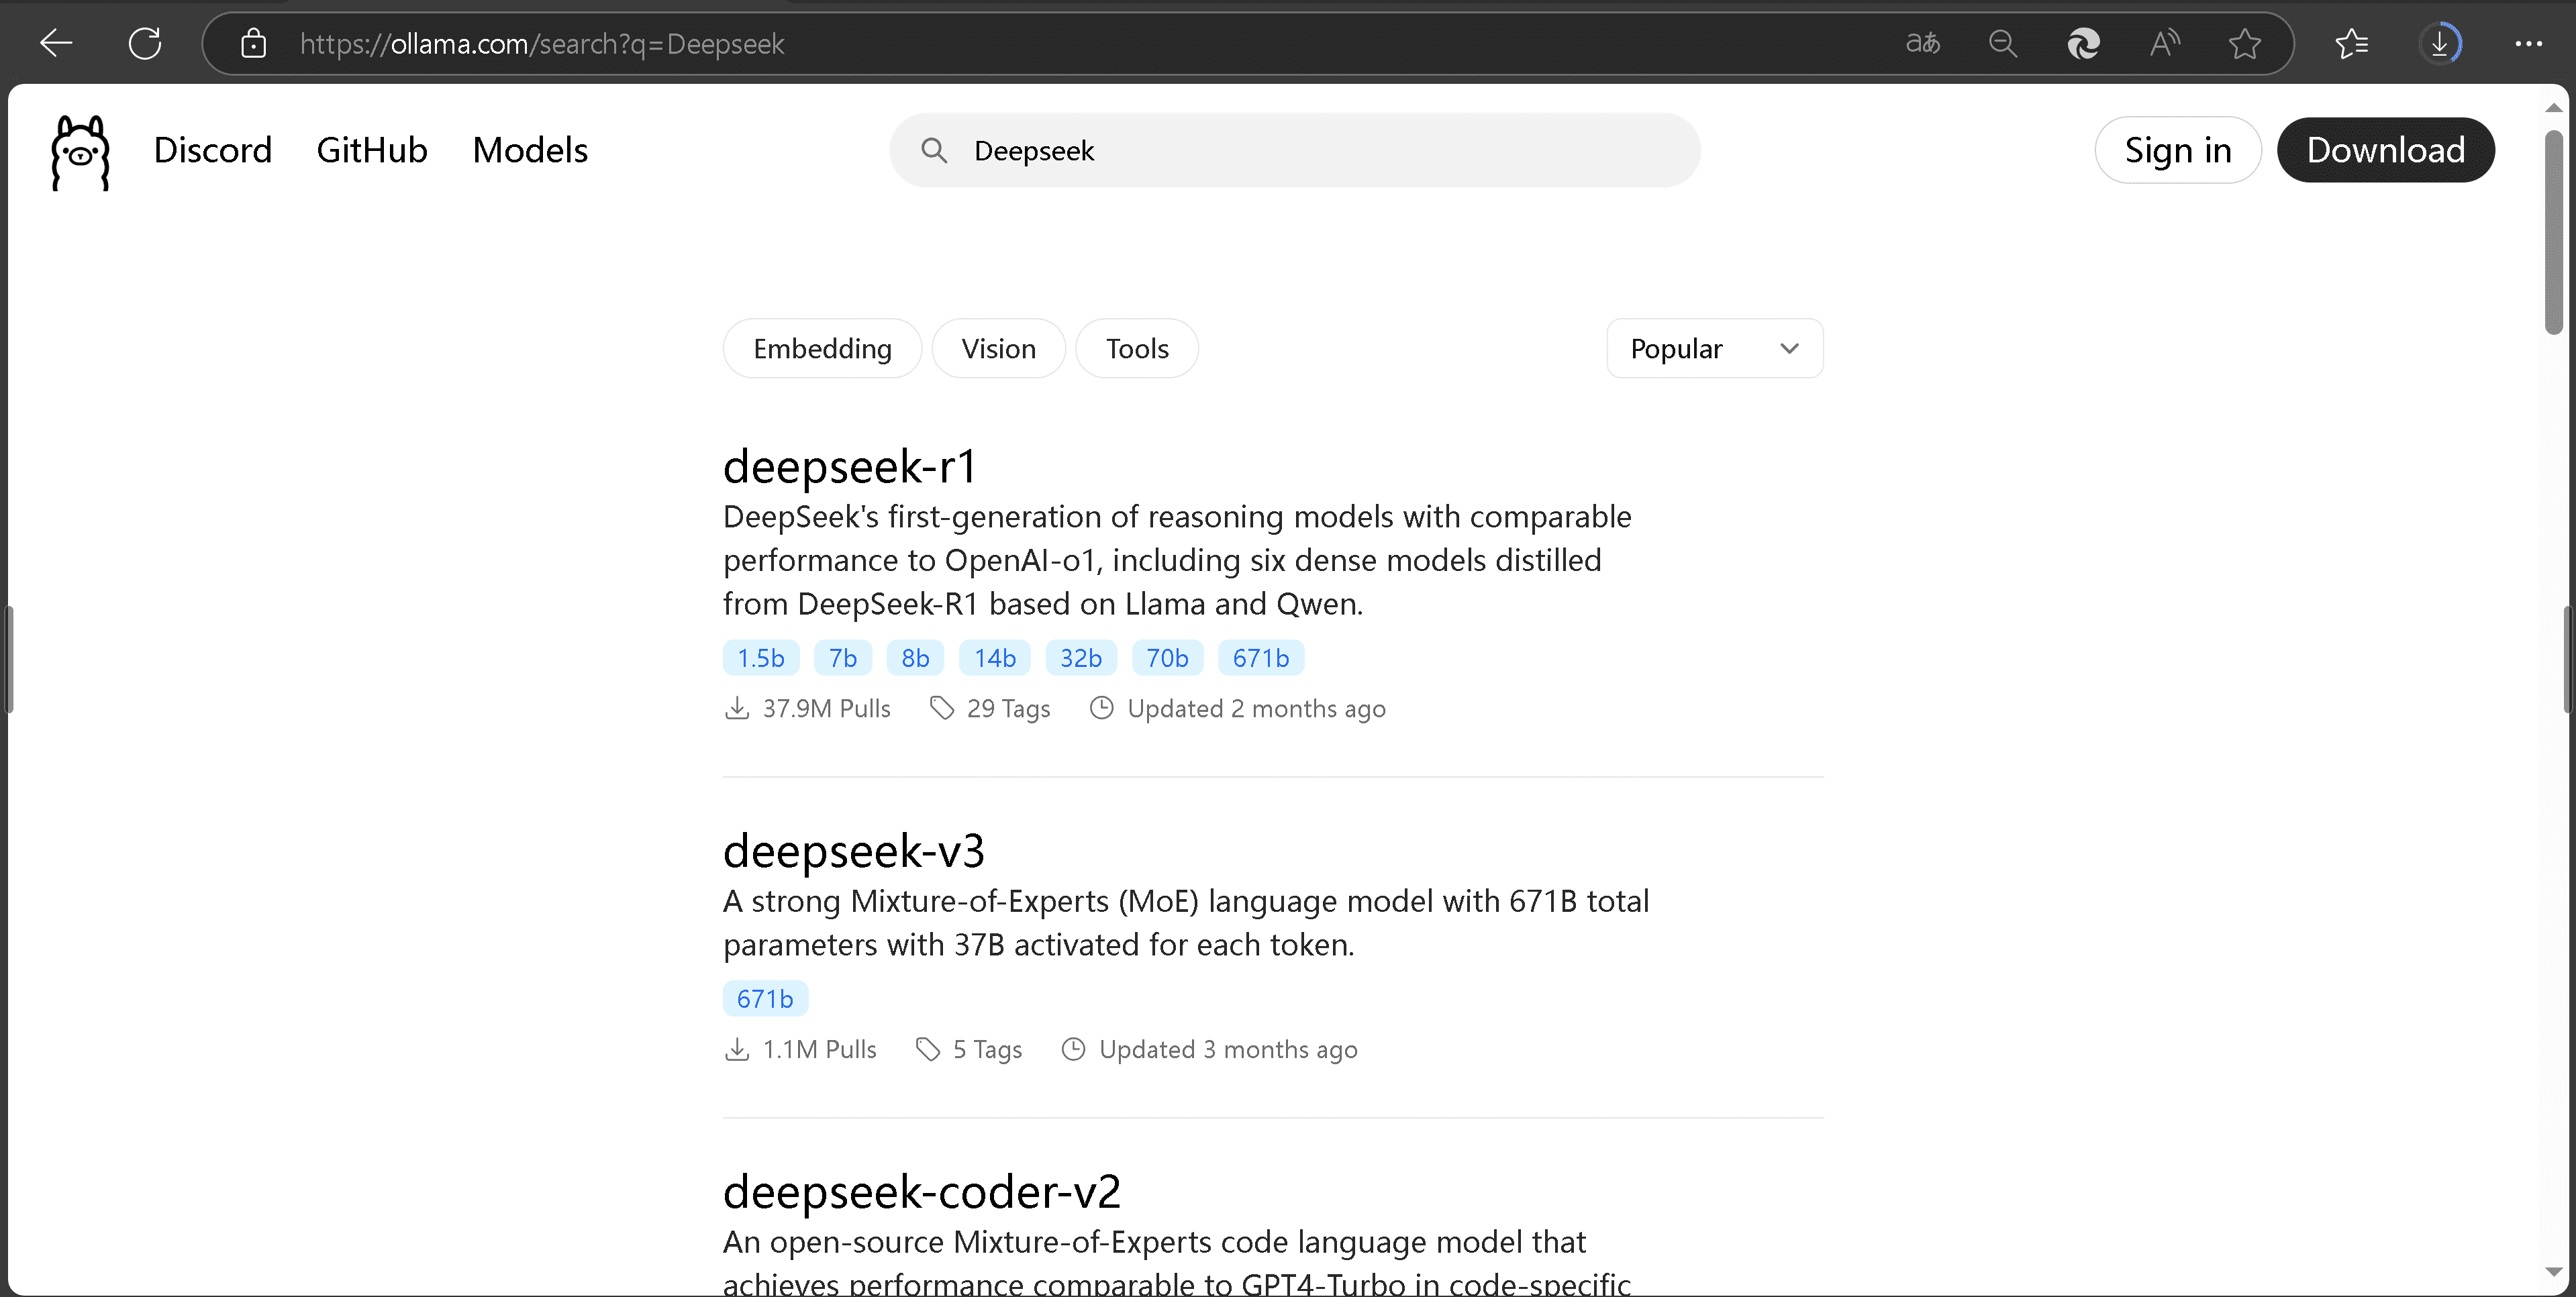
Task: Add this page to favorites
Action: pos(2245,43)
